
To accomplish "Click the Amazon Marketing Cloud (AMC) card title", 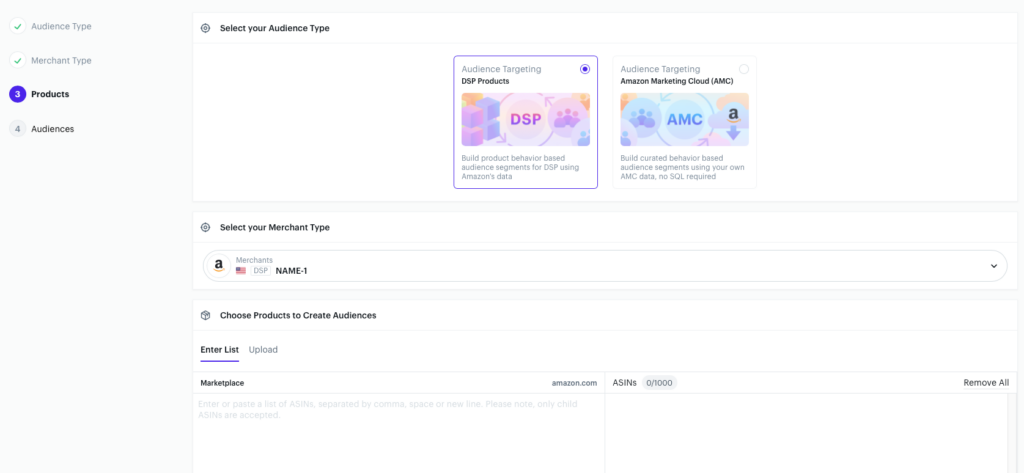I will (677, 82).
